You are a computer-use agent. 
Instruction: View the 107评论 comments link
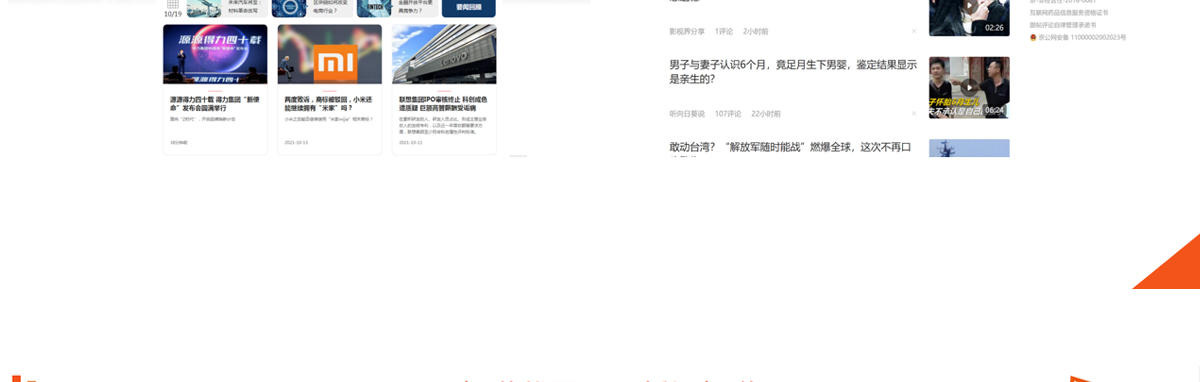click(728, 114)
